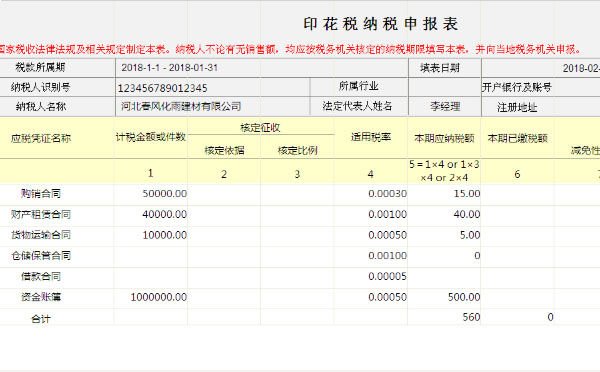Viewport: 600px width, 372px height.
Task: Click company name 河北春风化雨建材有限公司
Action: click(x=181, y=106)
